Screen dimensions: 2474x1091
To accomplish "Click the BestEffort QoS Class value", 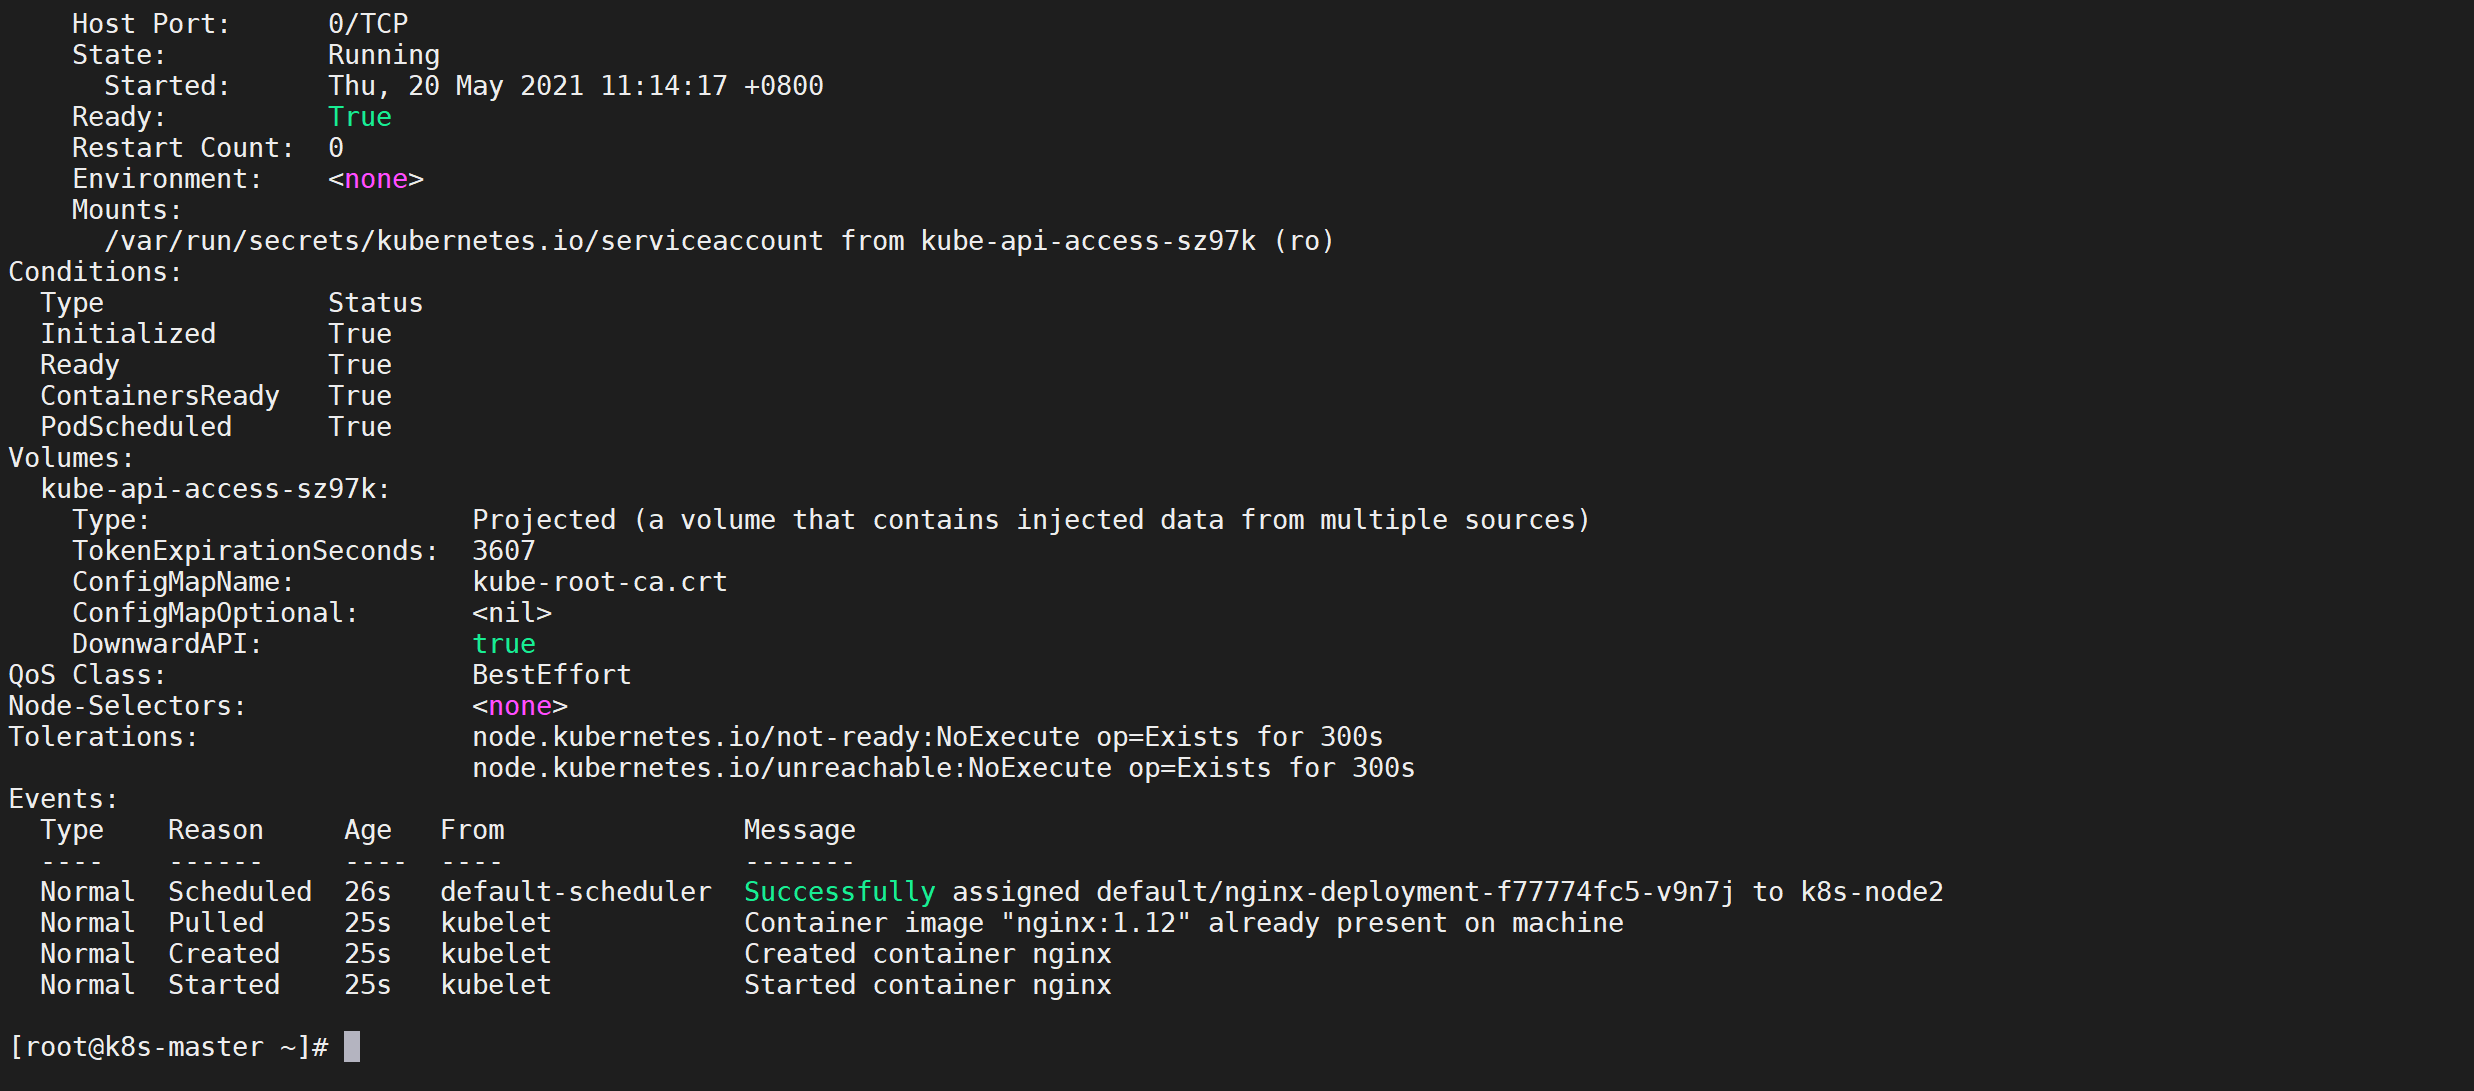I will (551, 675).
